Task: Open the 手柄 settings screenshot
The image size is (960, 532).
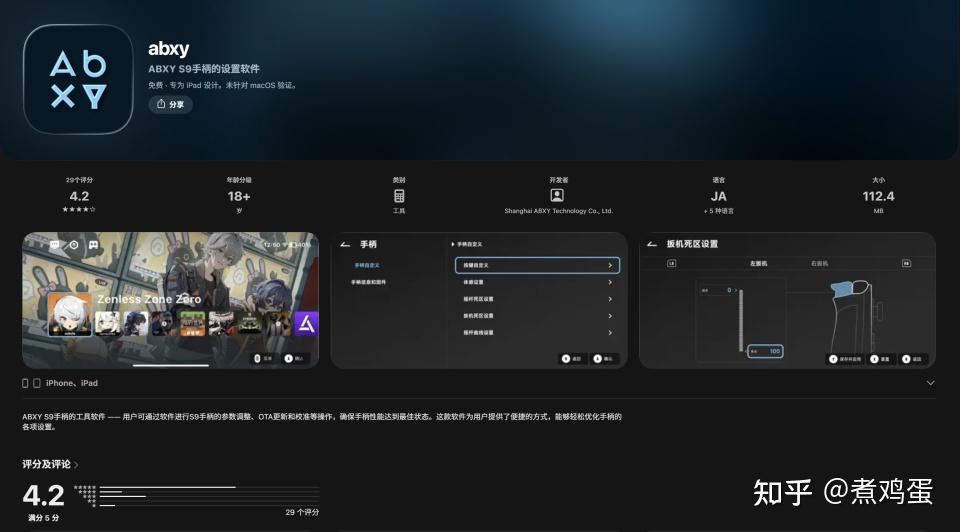Action: click(479, 300)
